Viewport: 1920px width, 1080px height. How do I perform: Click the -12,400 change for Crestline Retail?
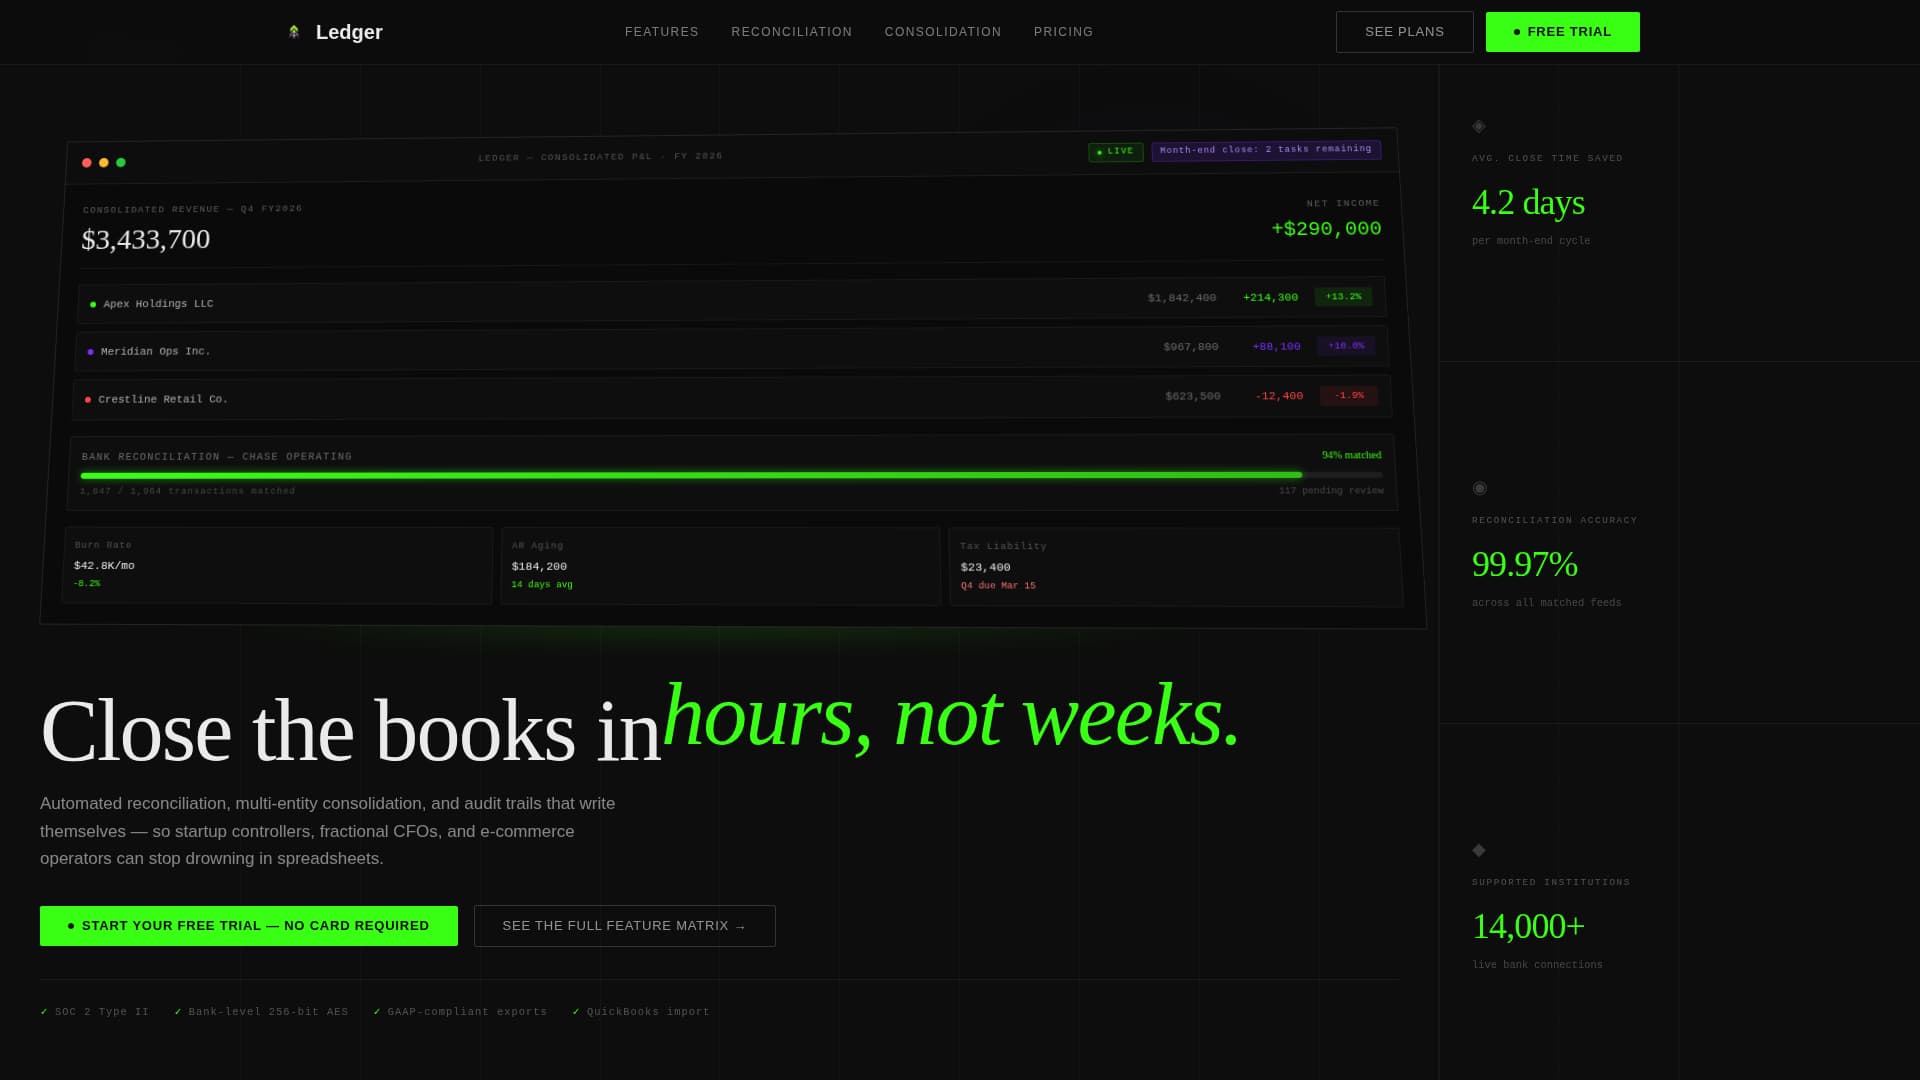(x=1279, y=397)
